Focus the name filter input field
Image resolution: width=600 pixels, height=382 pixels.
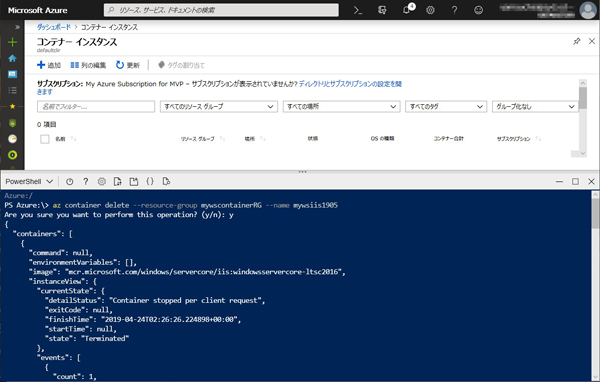pos(96,106)
